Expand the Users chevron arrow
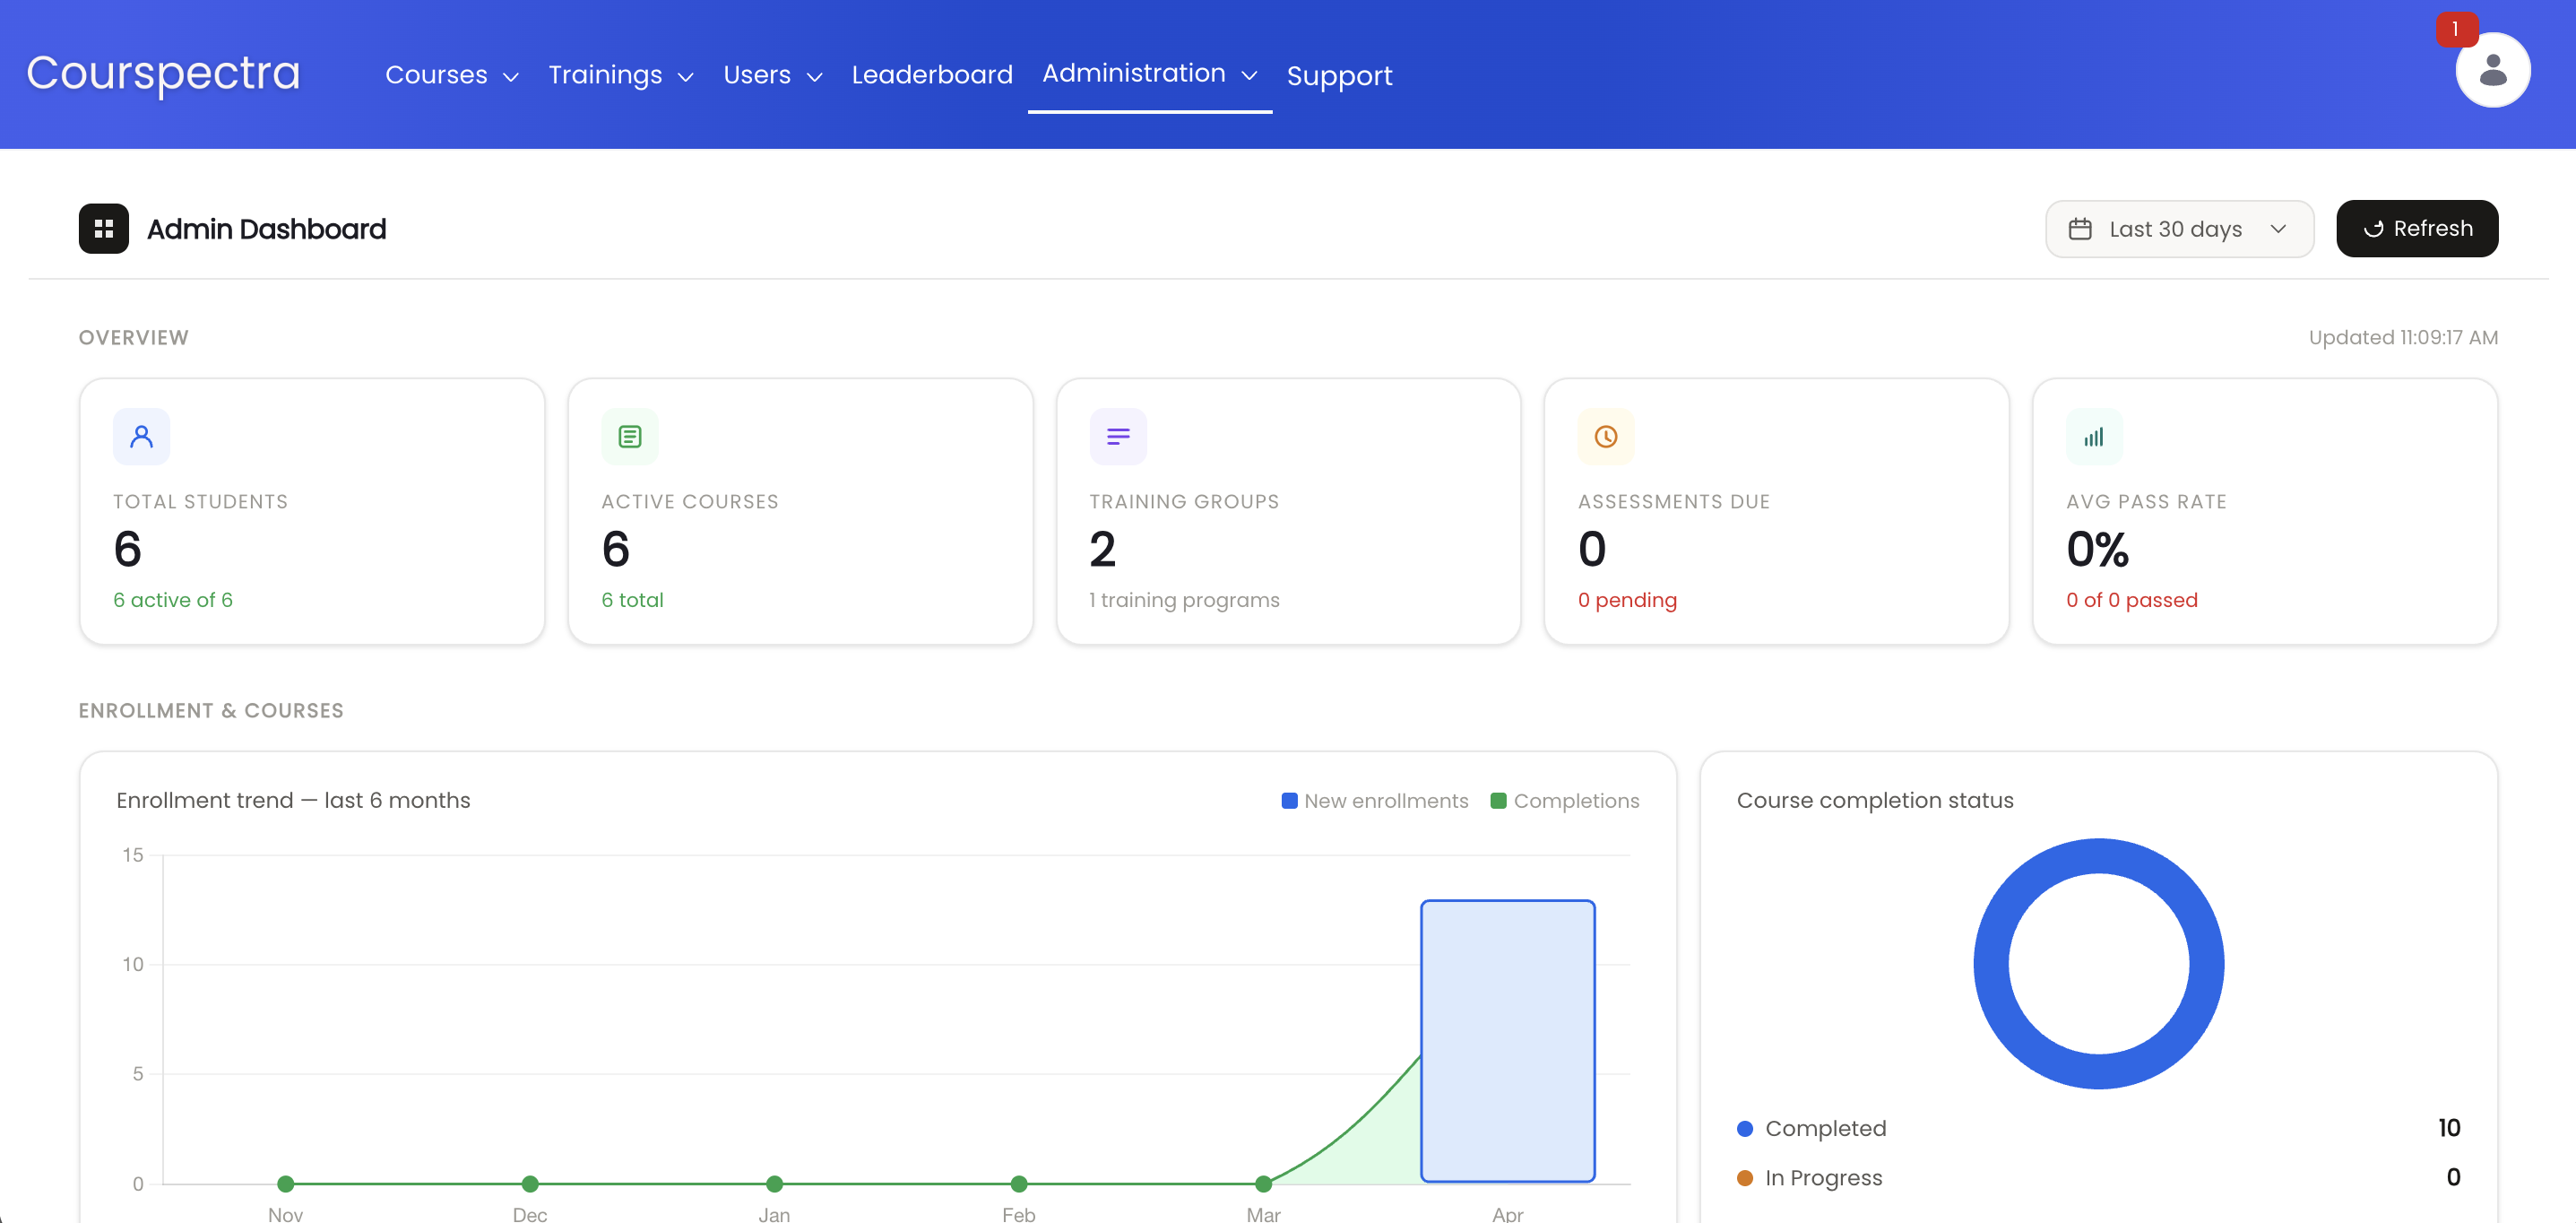Screen dimensions: 2576x1223 [x=815, y=77]
